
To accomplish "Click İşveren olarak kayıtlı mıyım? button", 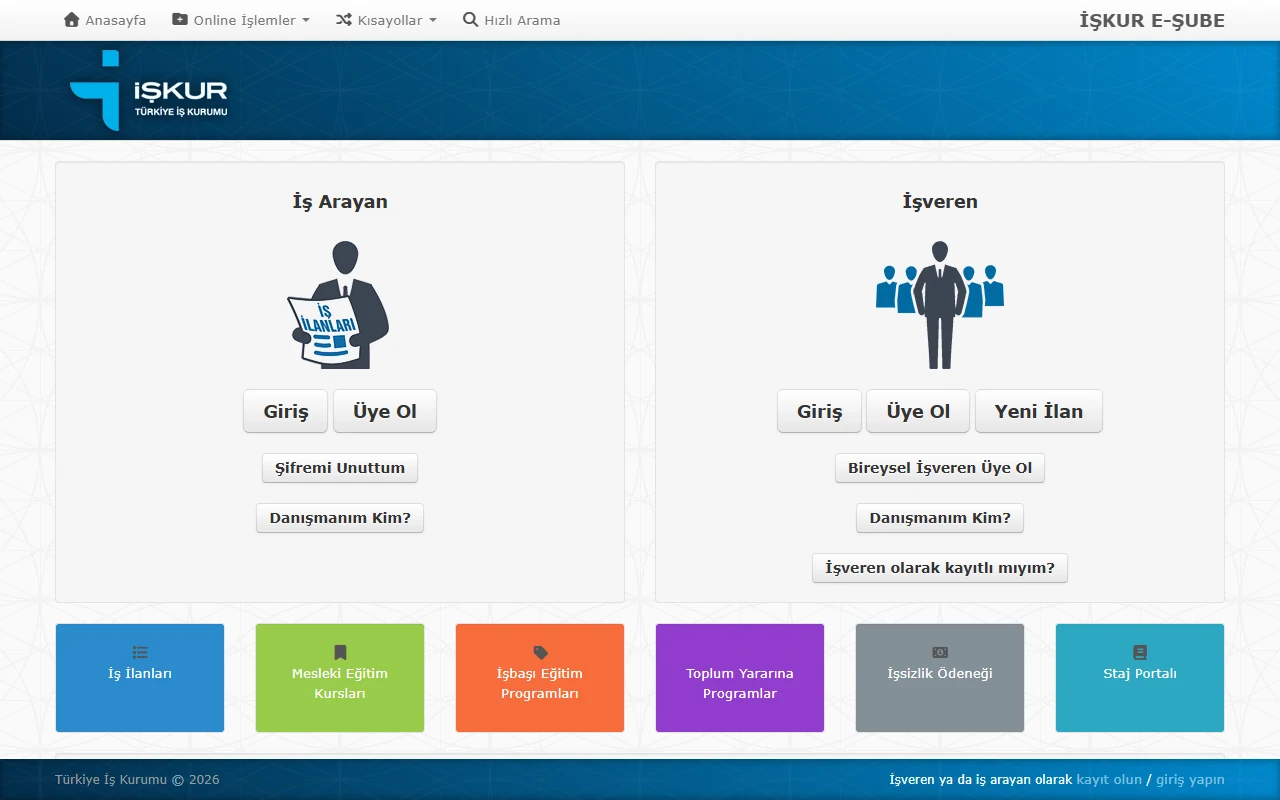I will [940, 568].
